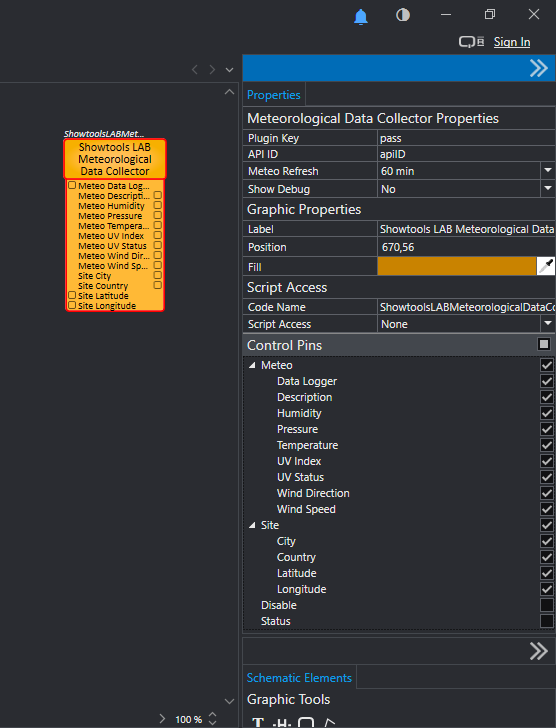The height and width of the screenshot is (728, 556).
Task: Collapse the Properties panel with double chevron
Action: [x=538, y=68]
